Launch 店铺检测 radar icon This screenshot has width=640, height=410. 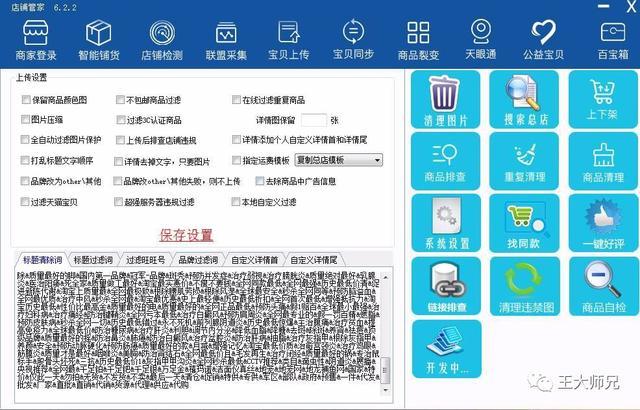(x=162, y=40)
